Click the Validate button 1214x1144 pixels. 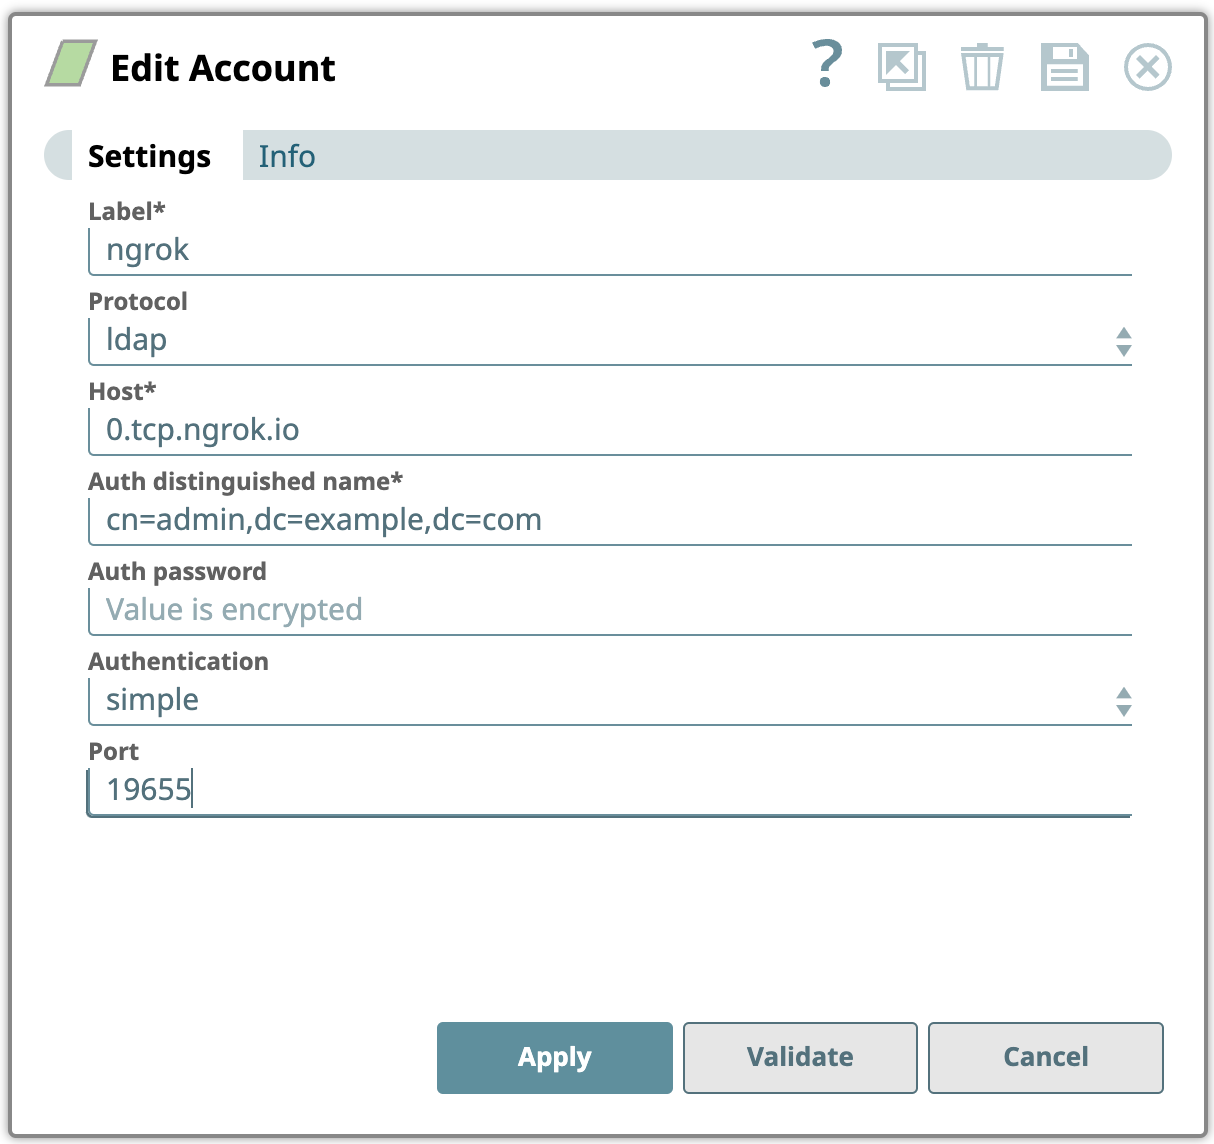click(800, 1057)
